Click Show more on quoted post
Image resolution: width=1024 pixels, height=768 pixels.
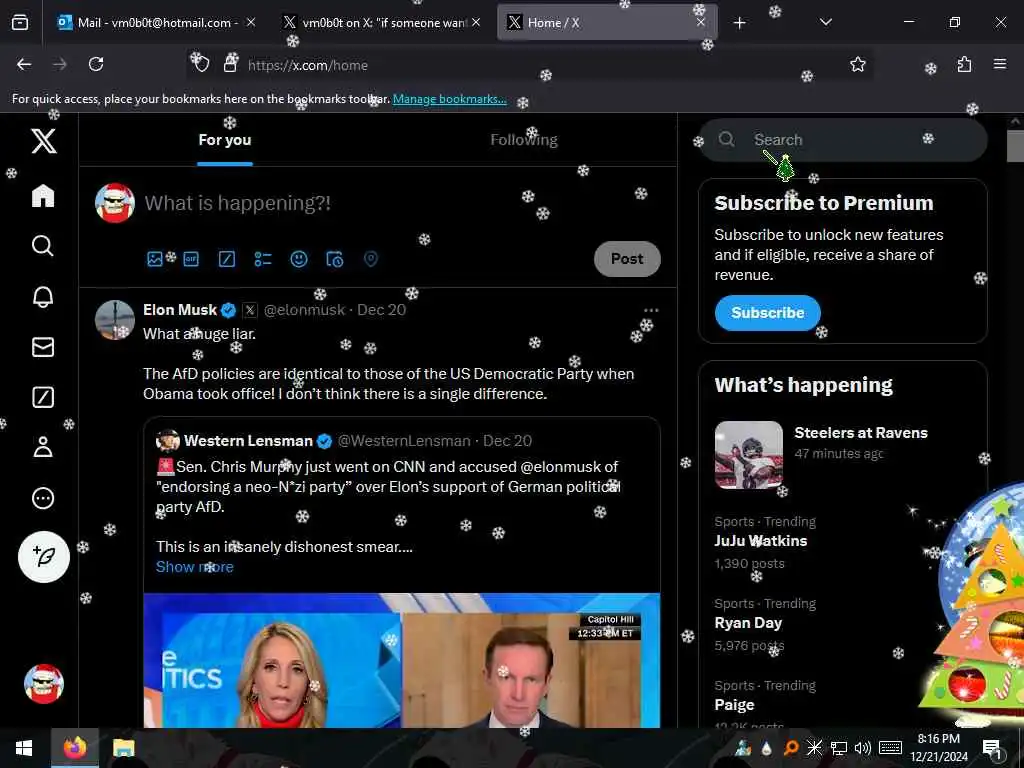click(195, 567)
